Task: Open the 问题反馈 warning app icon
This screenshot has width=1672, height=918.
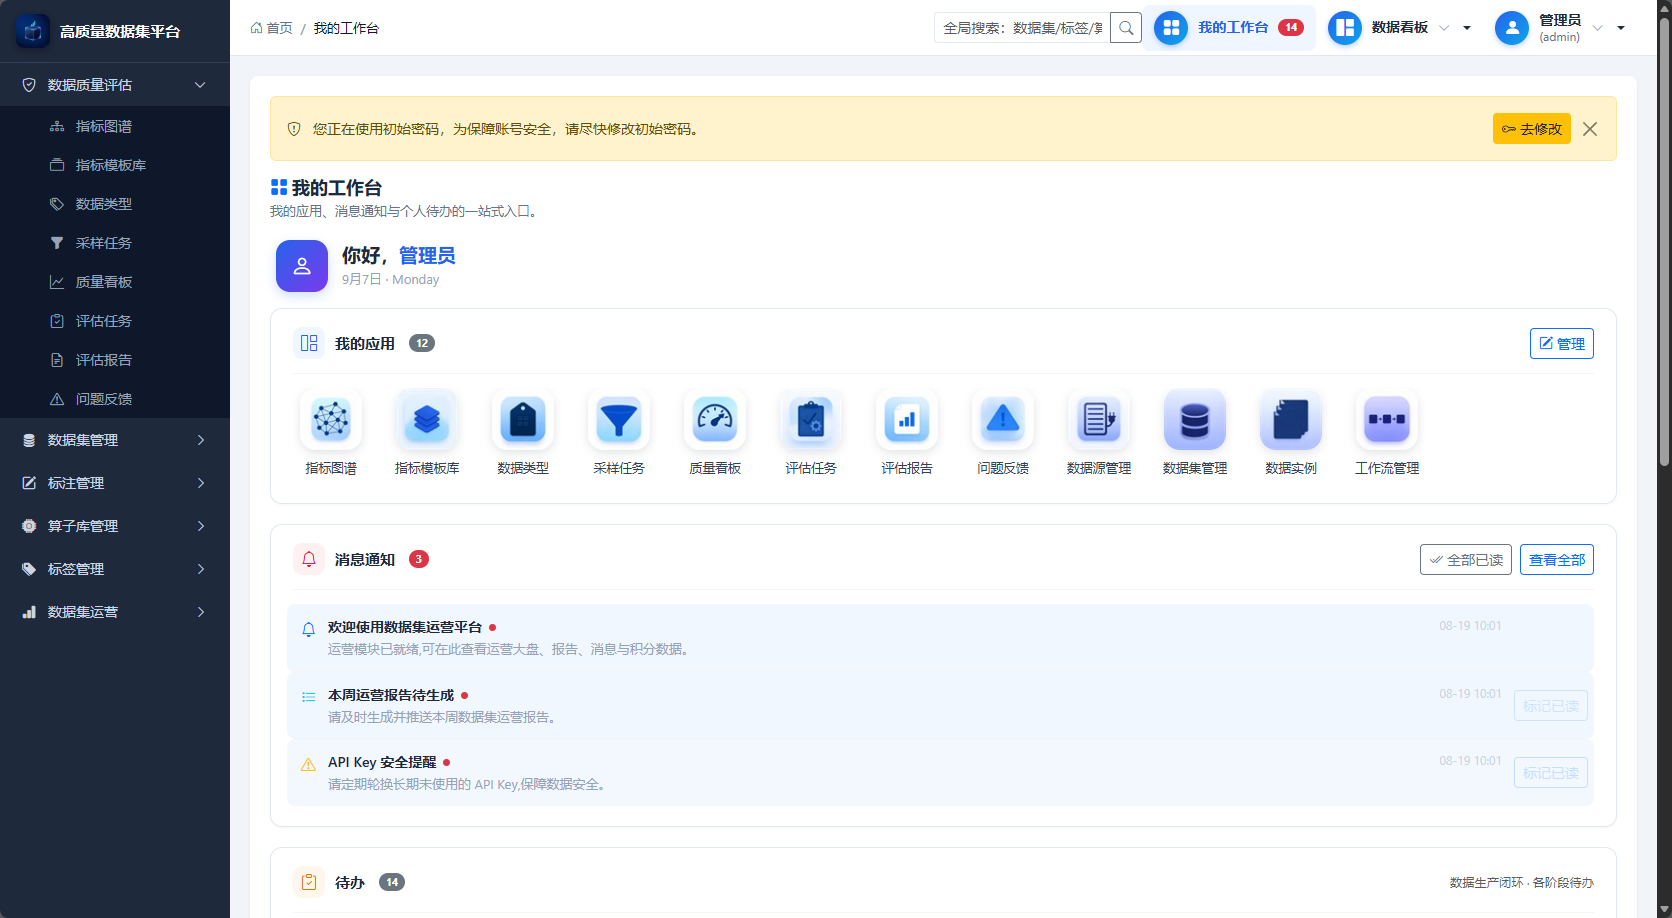Action: pos(1003,420)
